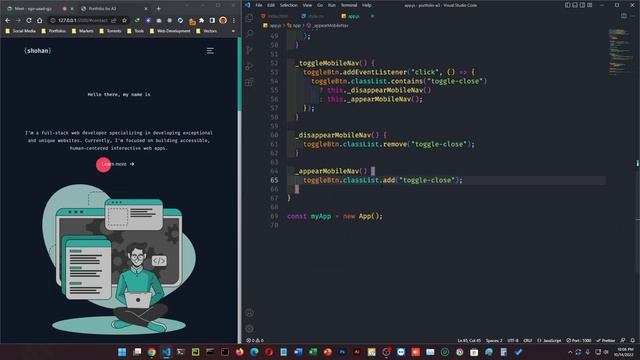
Task: Customize layout in the VS Code title bar
Action: 589,5
